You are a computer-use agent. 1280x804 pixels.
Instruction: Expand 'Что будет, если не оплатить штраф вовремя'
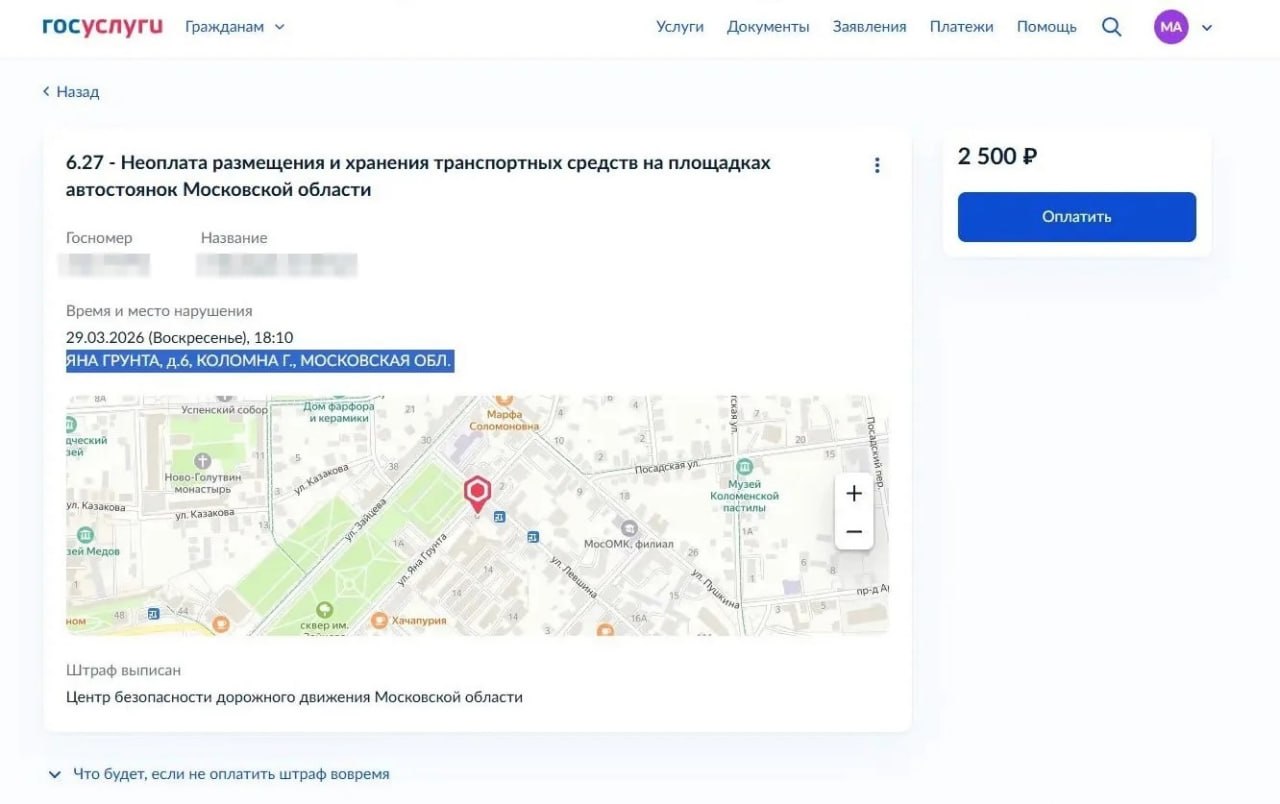pos(220,774)
